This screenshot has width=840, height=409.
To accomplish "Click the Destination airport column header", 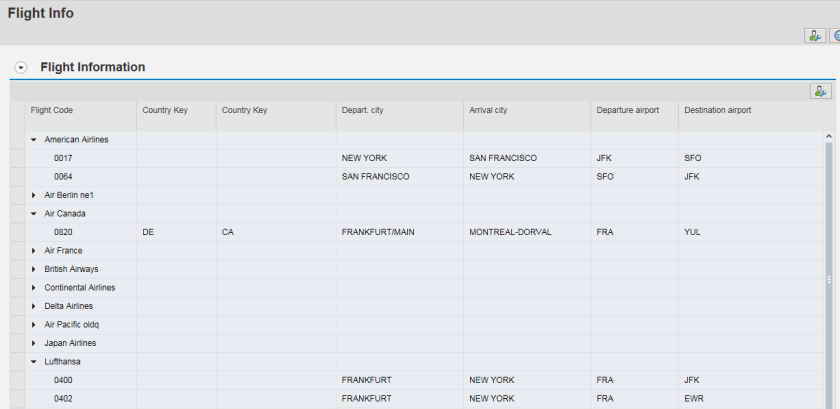I will coord(717,110).
